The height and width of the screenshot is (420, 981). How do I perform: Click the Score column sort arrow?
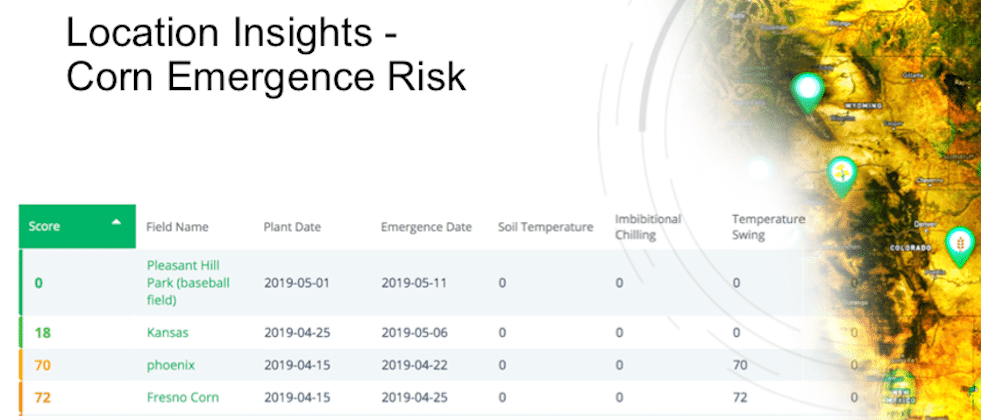(x=116, y=223)
